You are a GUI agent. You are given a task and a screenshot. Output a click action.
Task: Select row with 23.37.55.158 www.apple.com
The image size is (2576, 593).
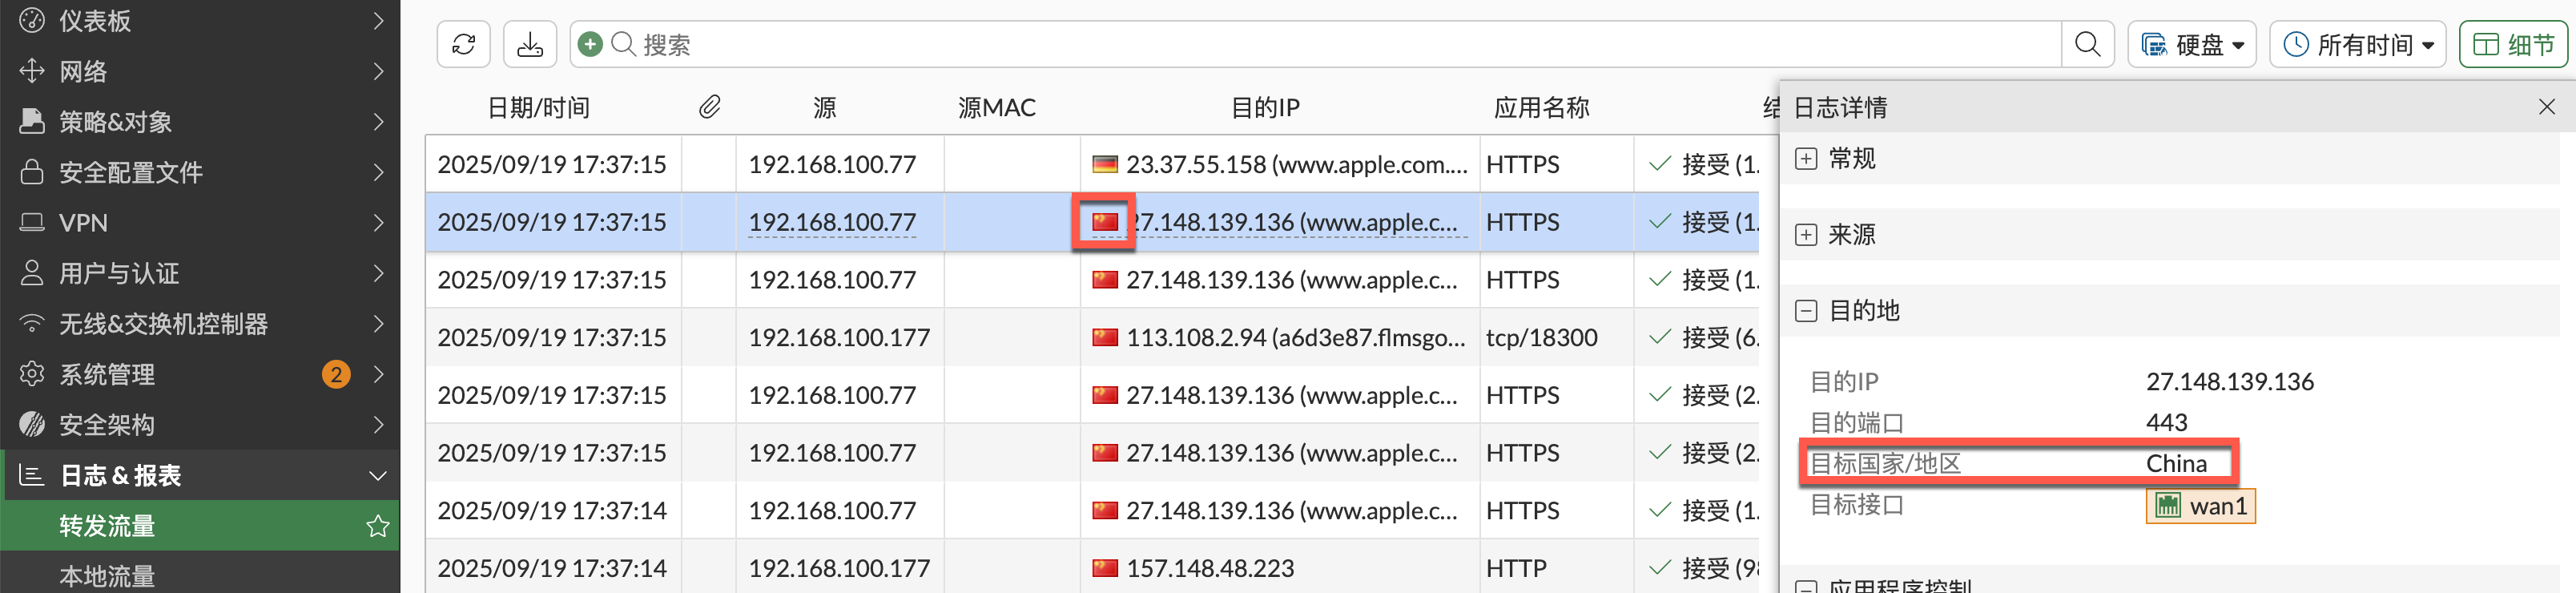click(1093, 164)
